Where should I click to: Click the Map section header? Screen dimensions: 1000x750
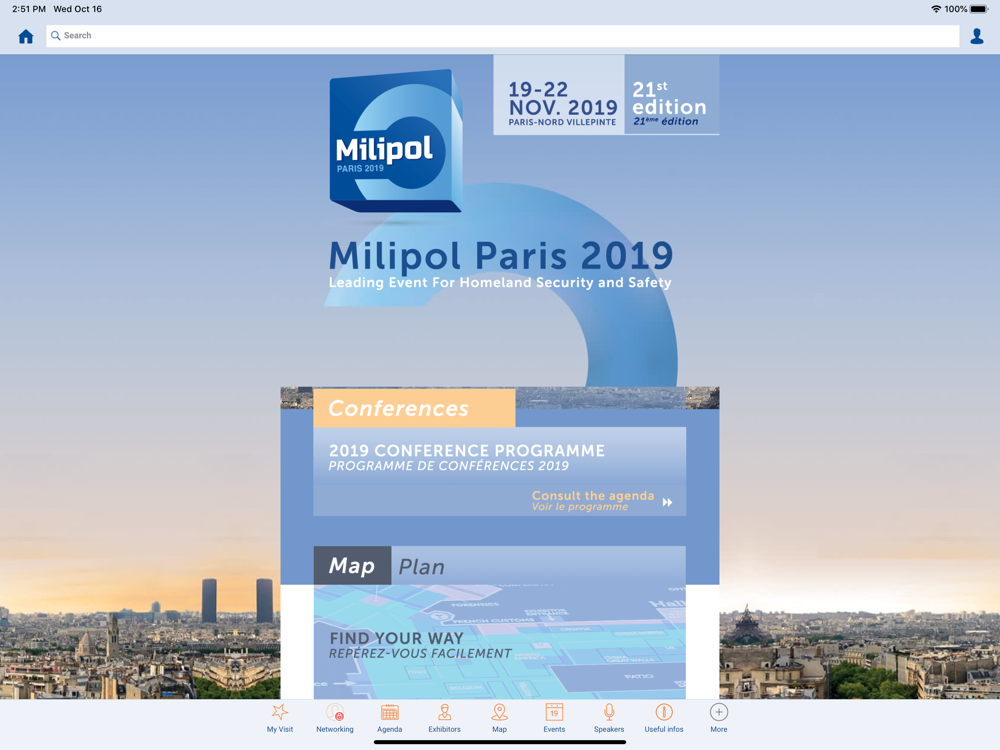point(352,566)
